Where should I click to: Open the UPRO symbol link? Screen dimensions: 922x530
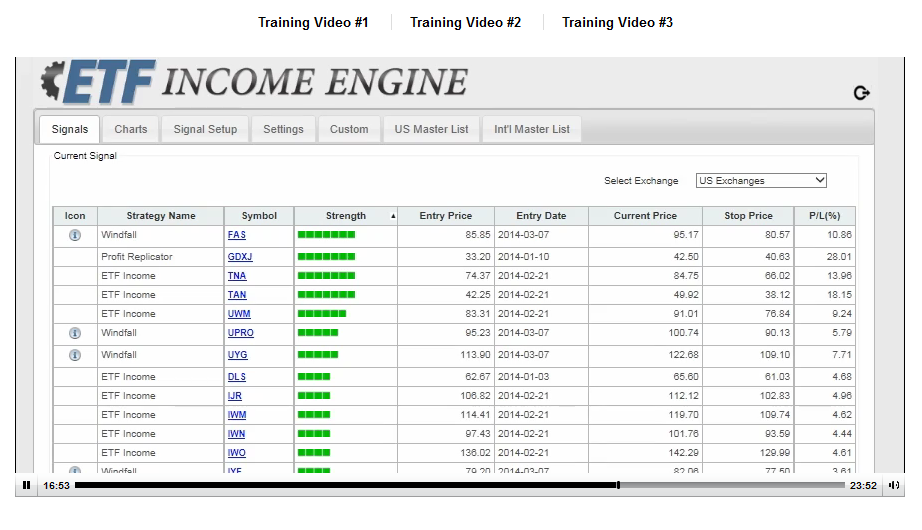click(240, 333)
